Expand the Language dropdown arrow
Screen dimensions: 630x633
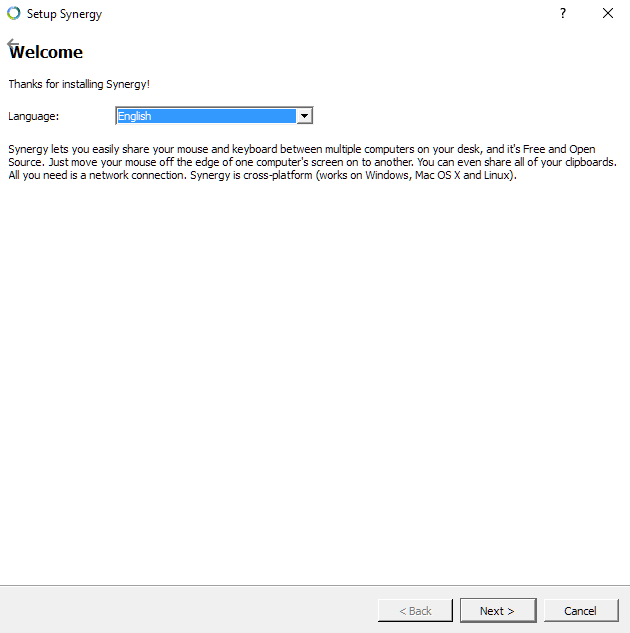coord(304,116)
